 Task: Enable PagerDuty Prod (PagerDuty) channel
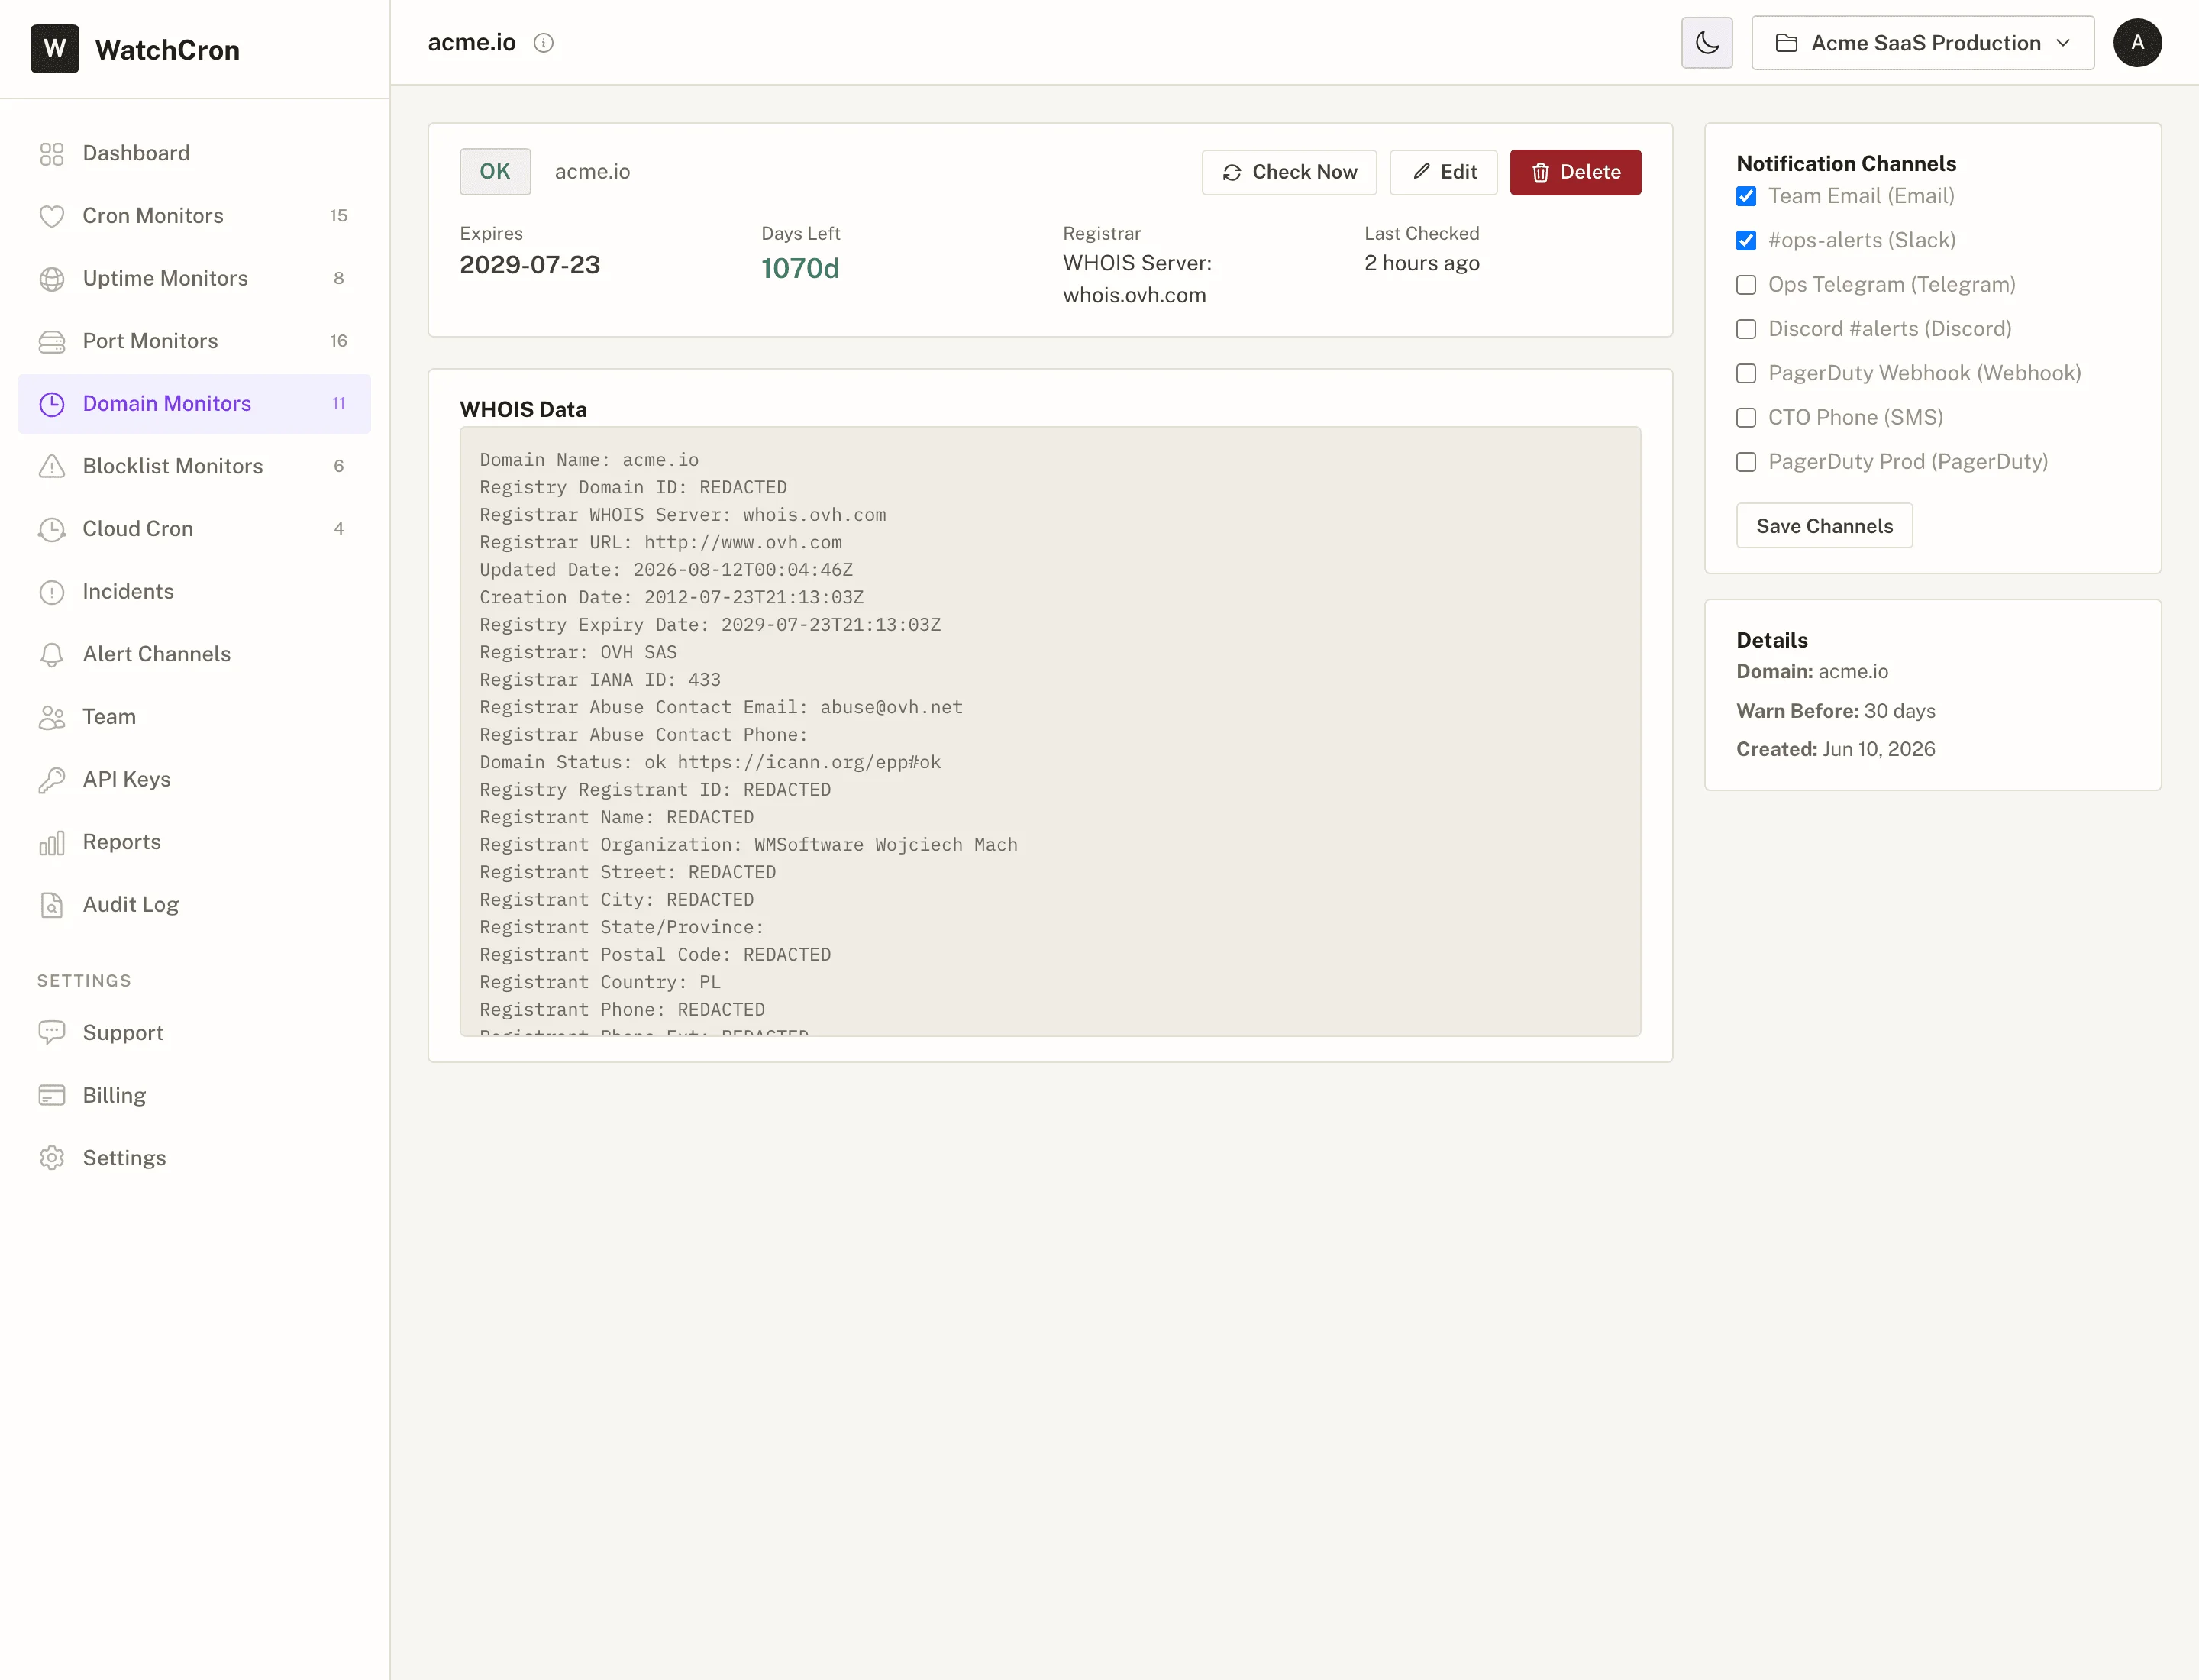pos(1746,462)
